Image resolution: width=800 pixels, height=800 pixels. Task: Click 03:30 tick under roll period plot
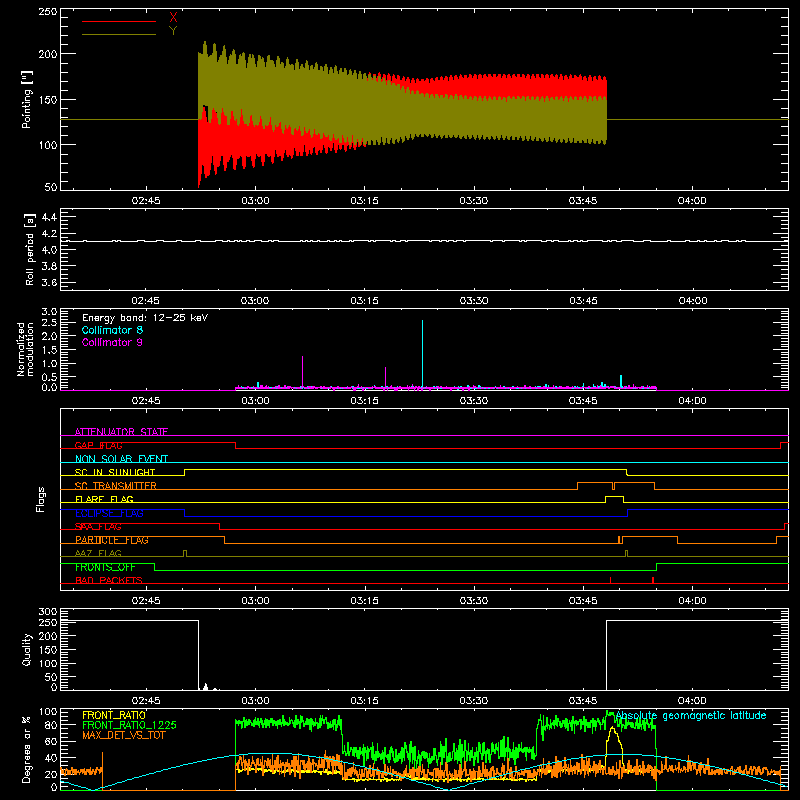point(473,301)
